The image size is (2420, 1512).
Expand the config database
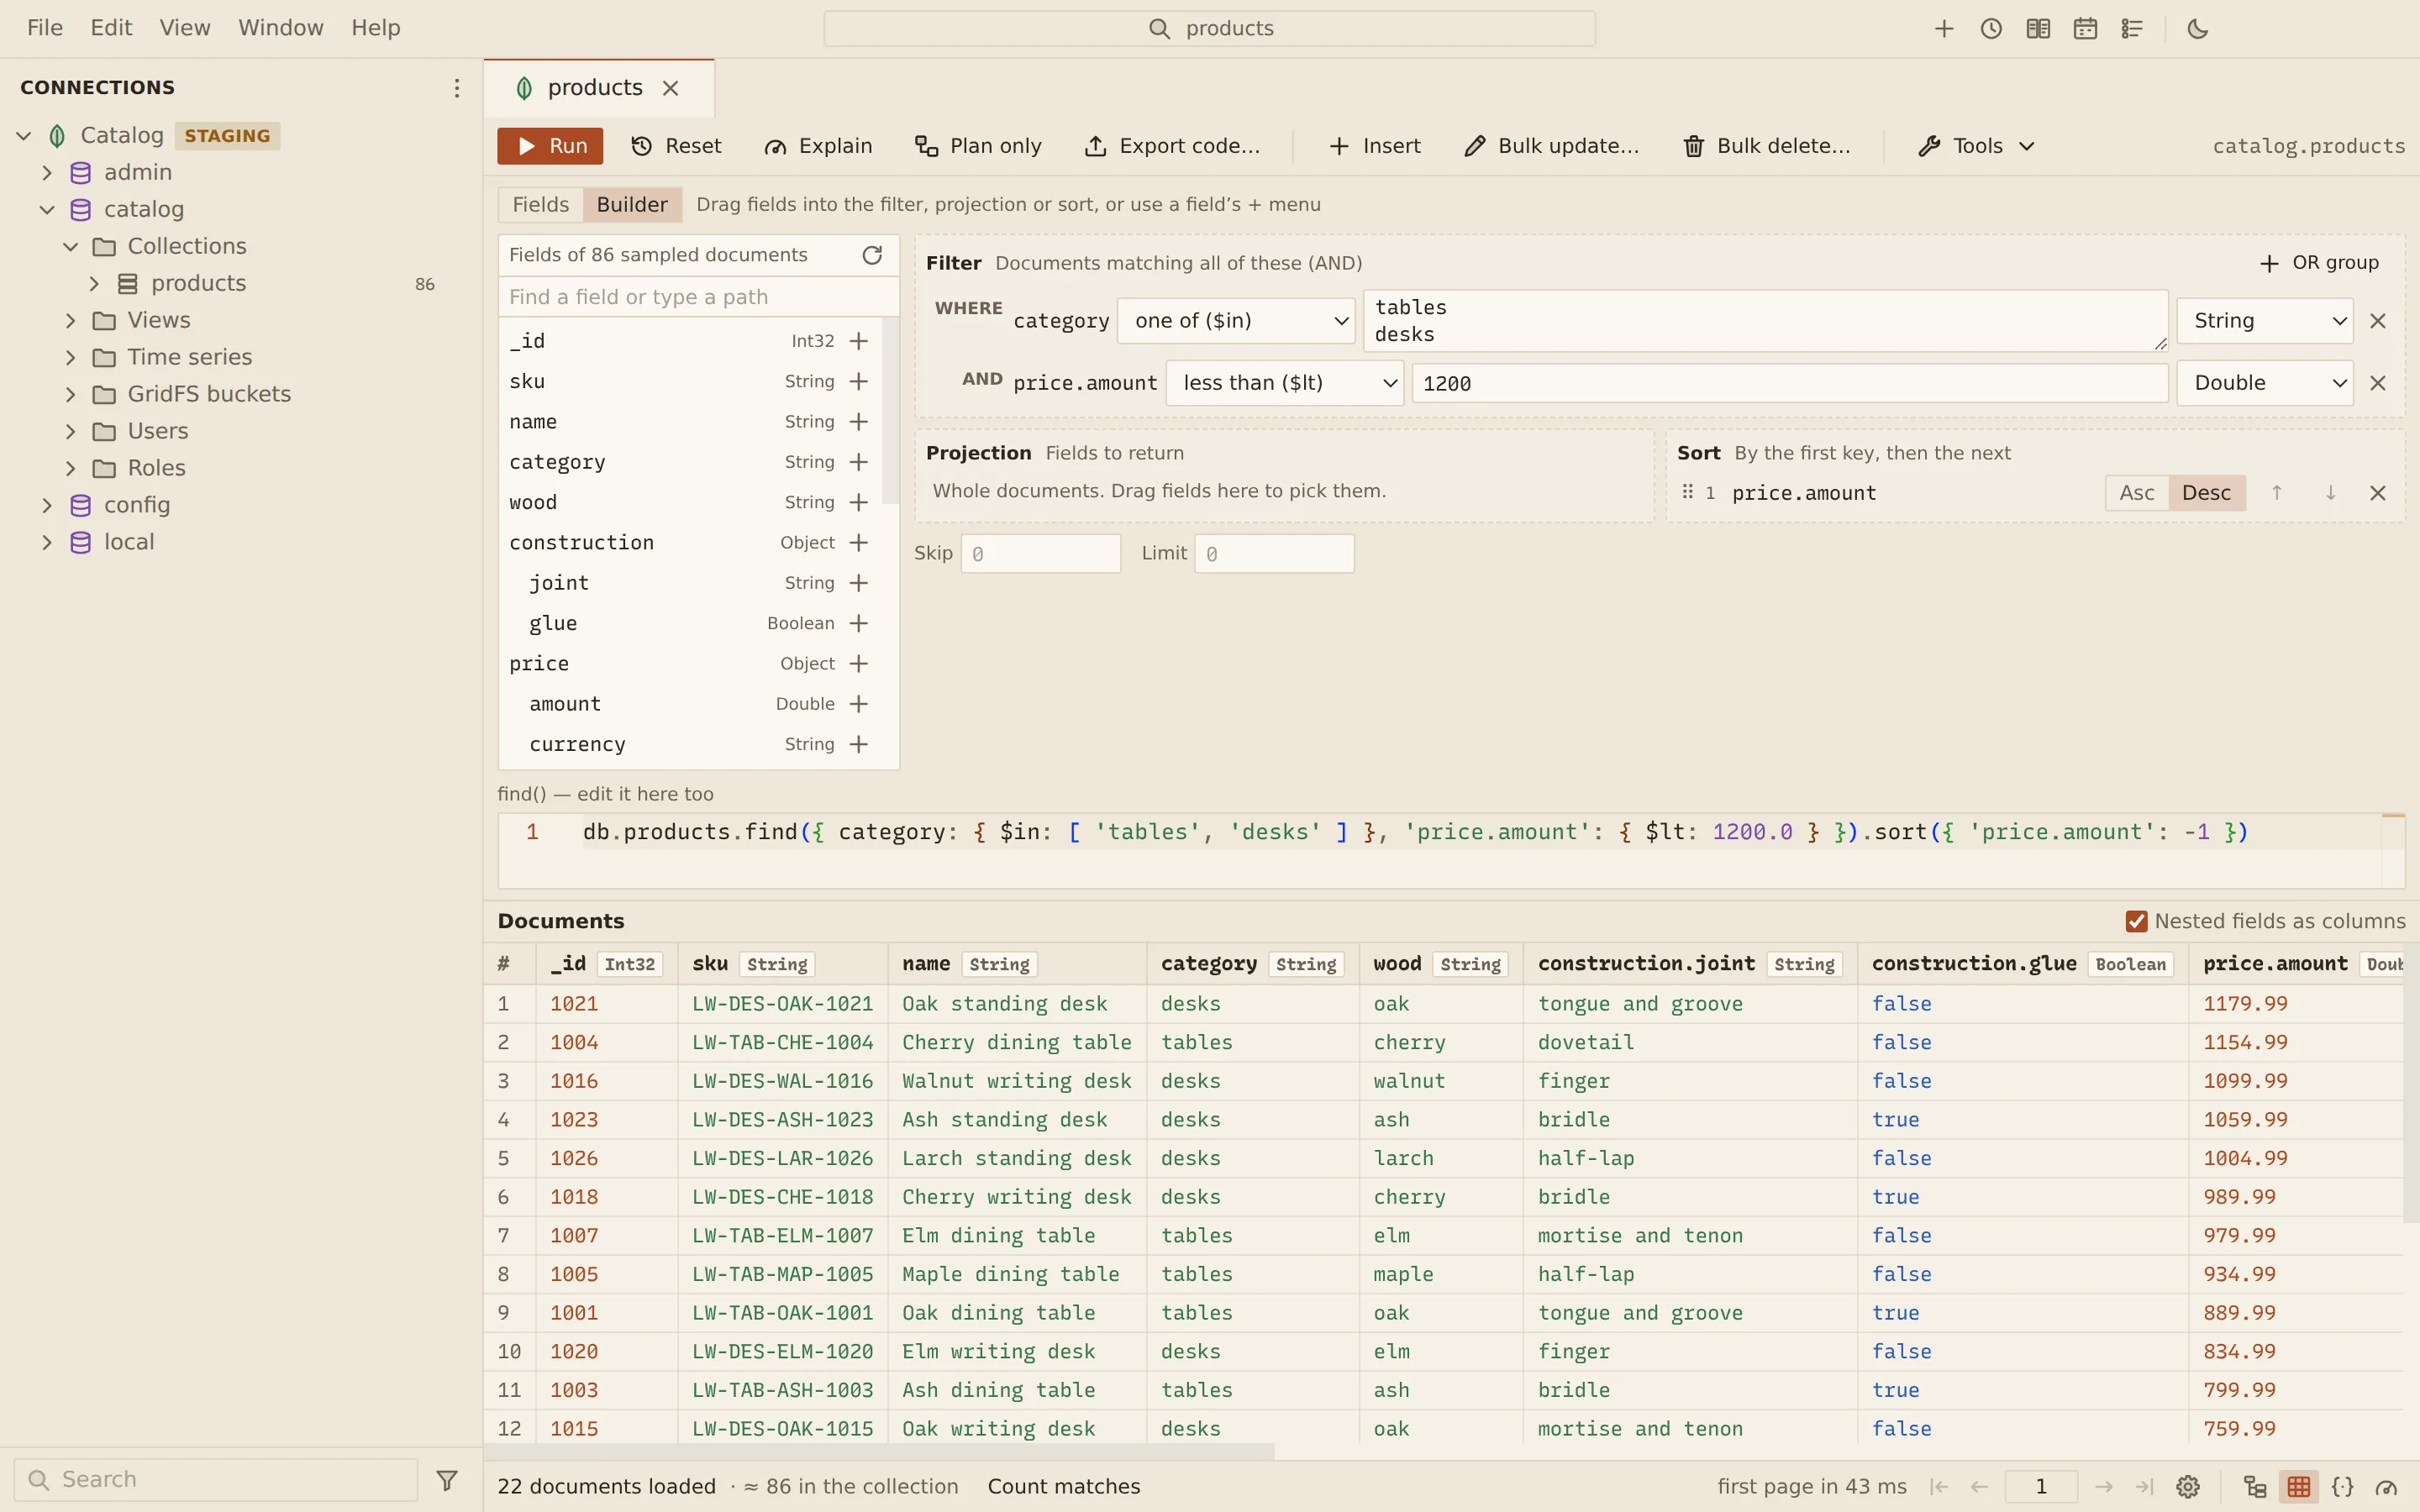[47, 505]
